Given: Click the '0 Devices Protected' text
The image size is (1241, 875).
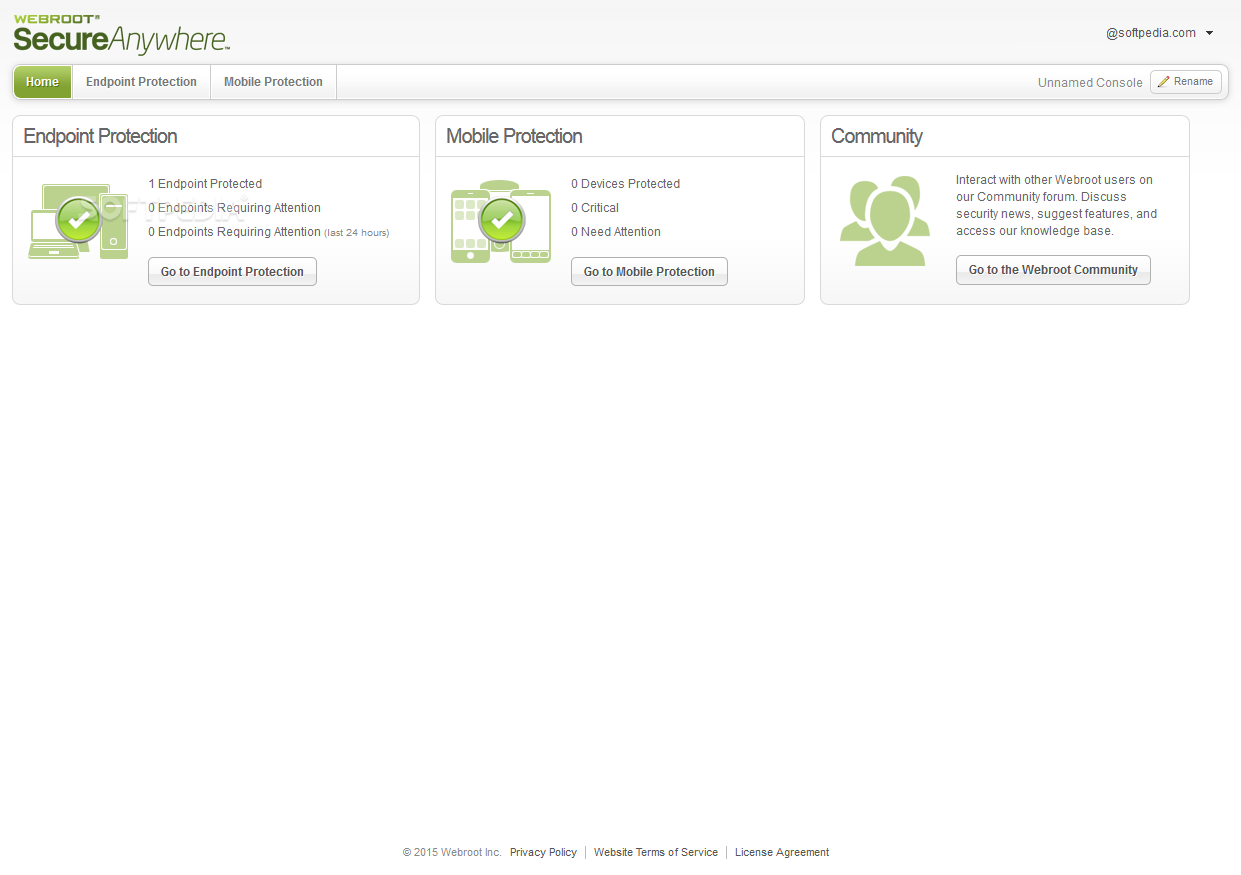Looking at the screenshot, I should pos(625,184).
